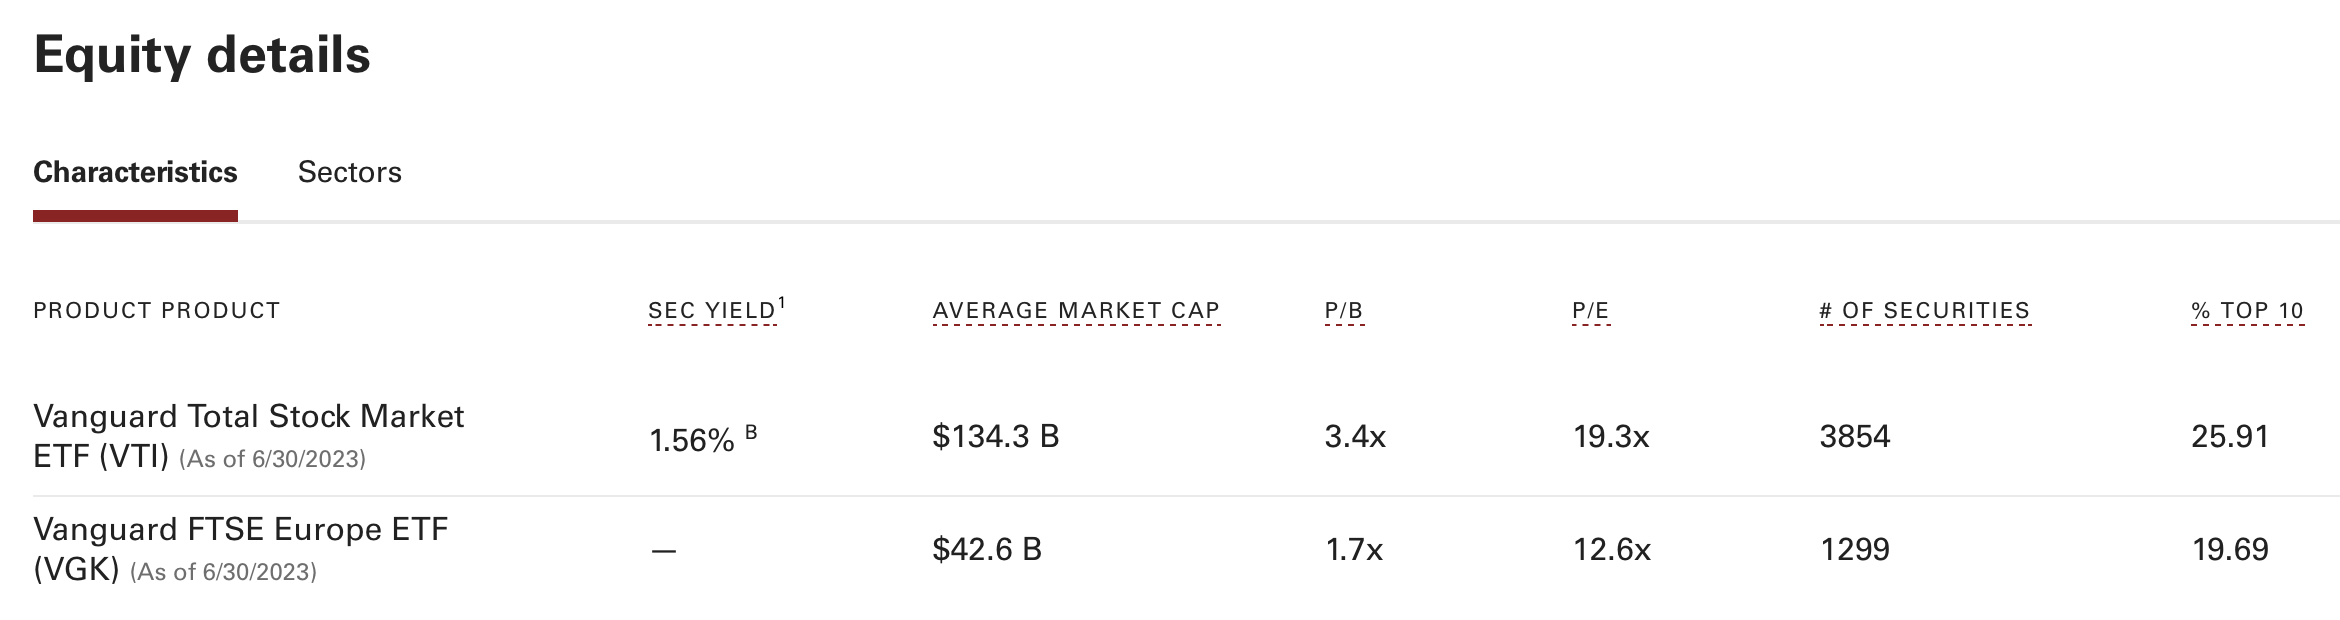
Task: Click the AVERAGE MARKET CAP header
Action: pyautogui.click(x=1076, y=311)
